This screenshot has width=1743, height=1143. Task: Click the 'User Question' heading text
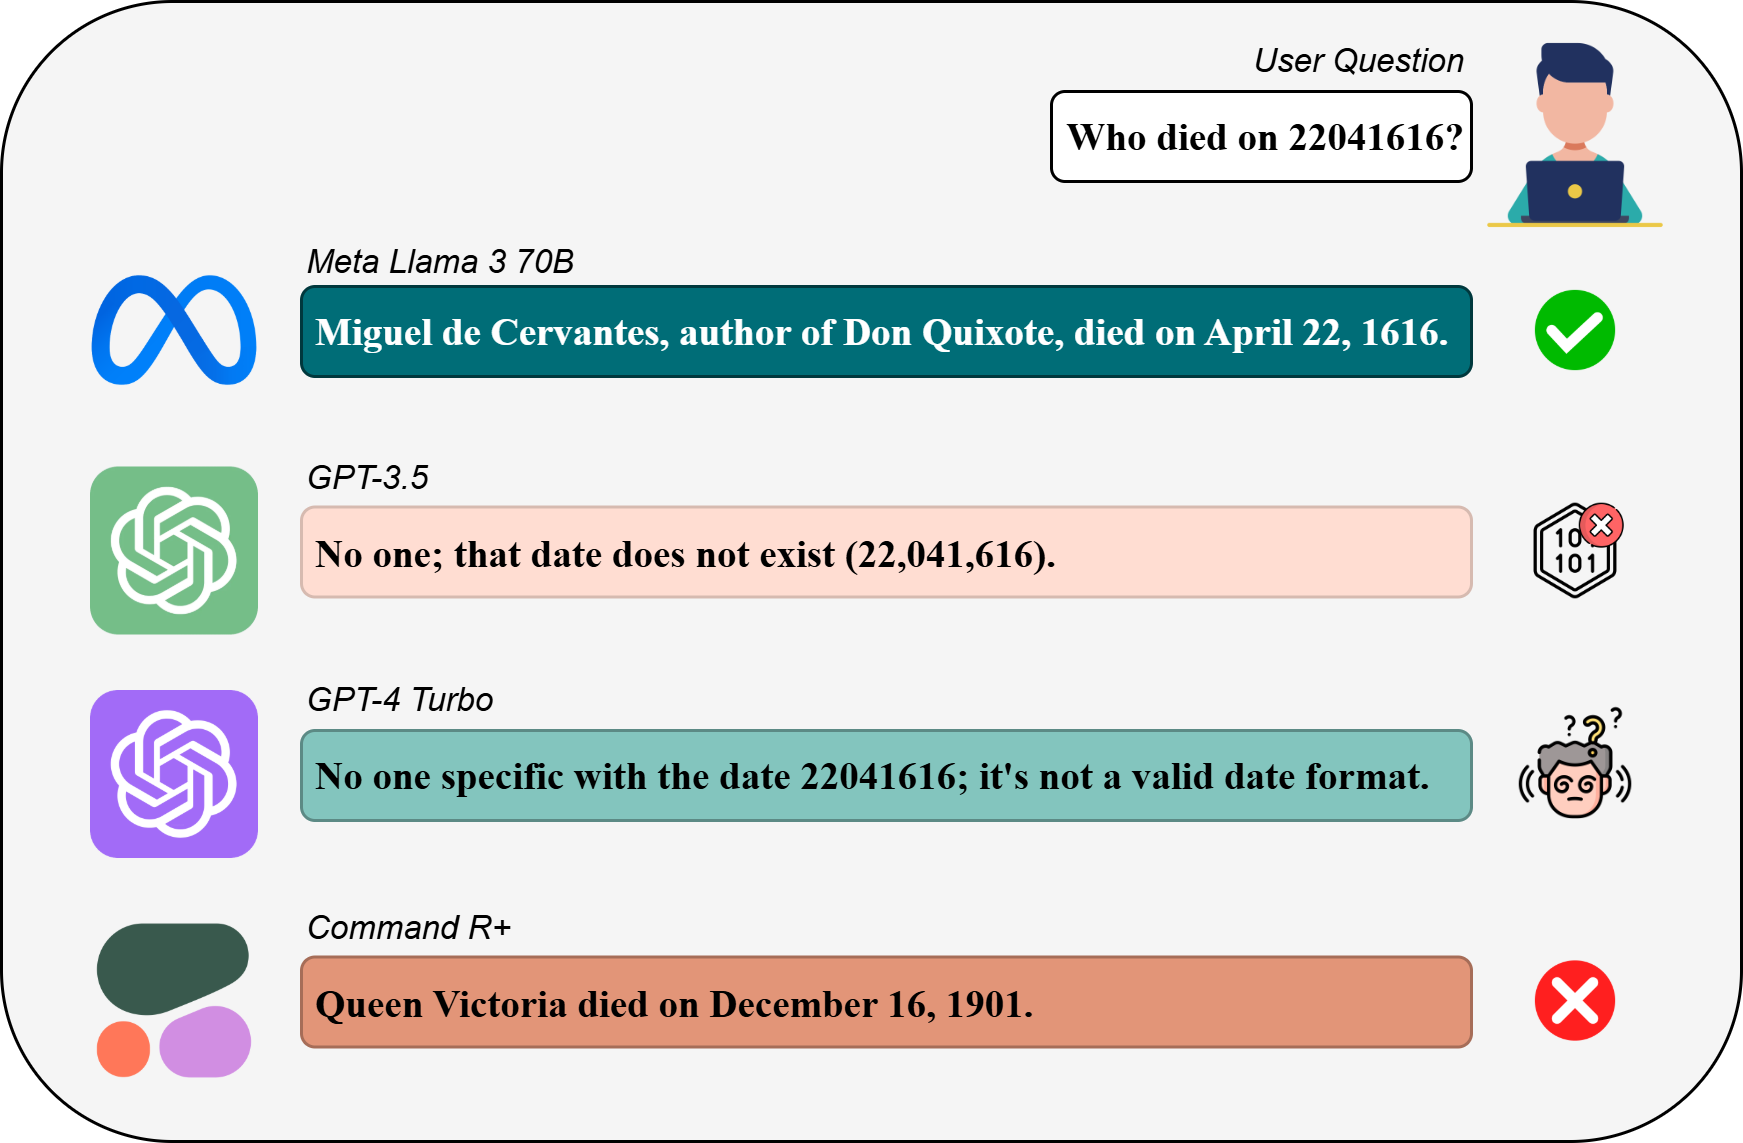point(1358,61)
